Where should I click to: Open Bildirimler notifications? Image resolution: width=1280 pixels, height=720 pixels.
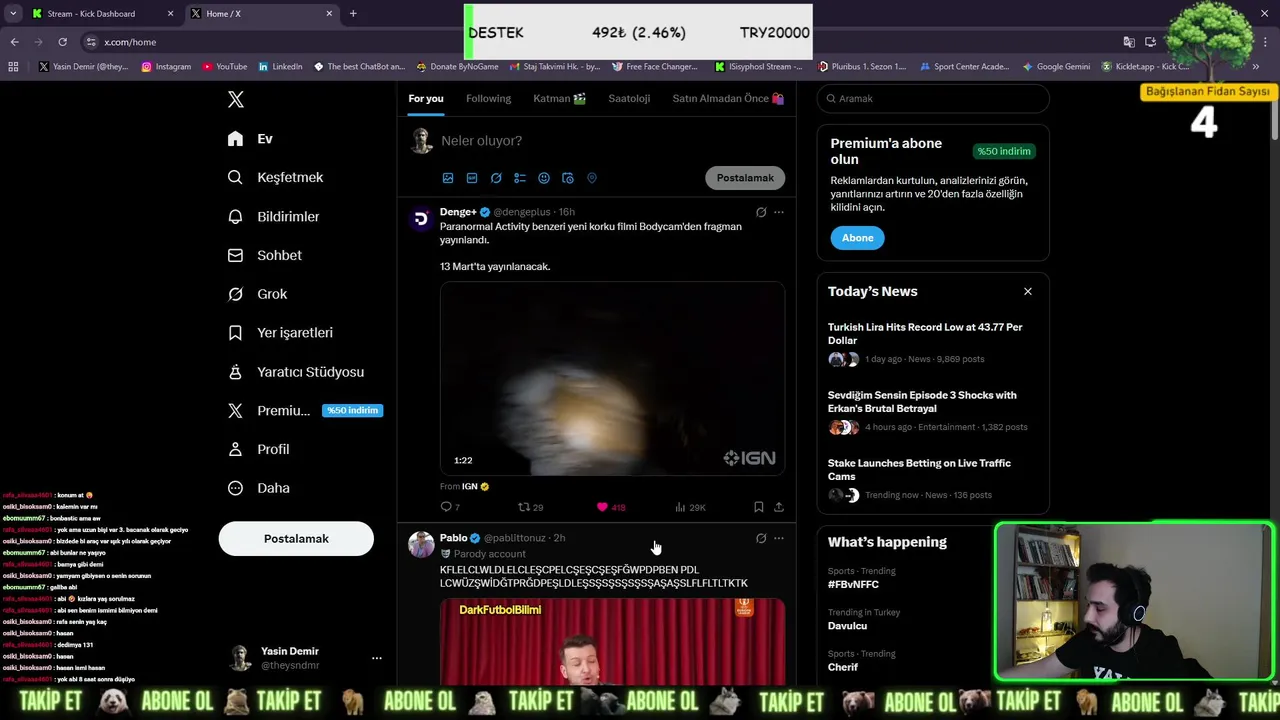pyautogui.click(x=273, y=216)
